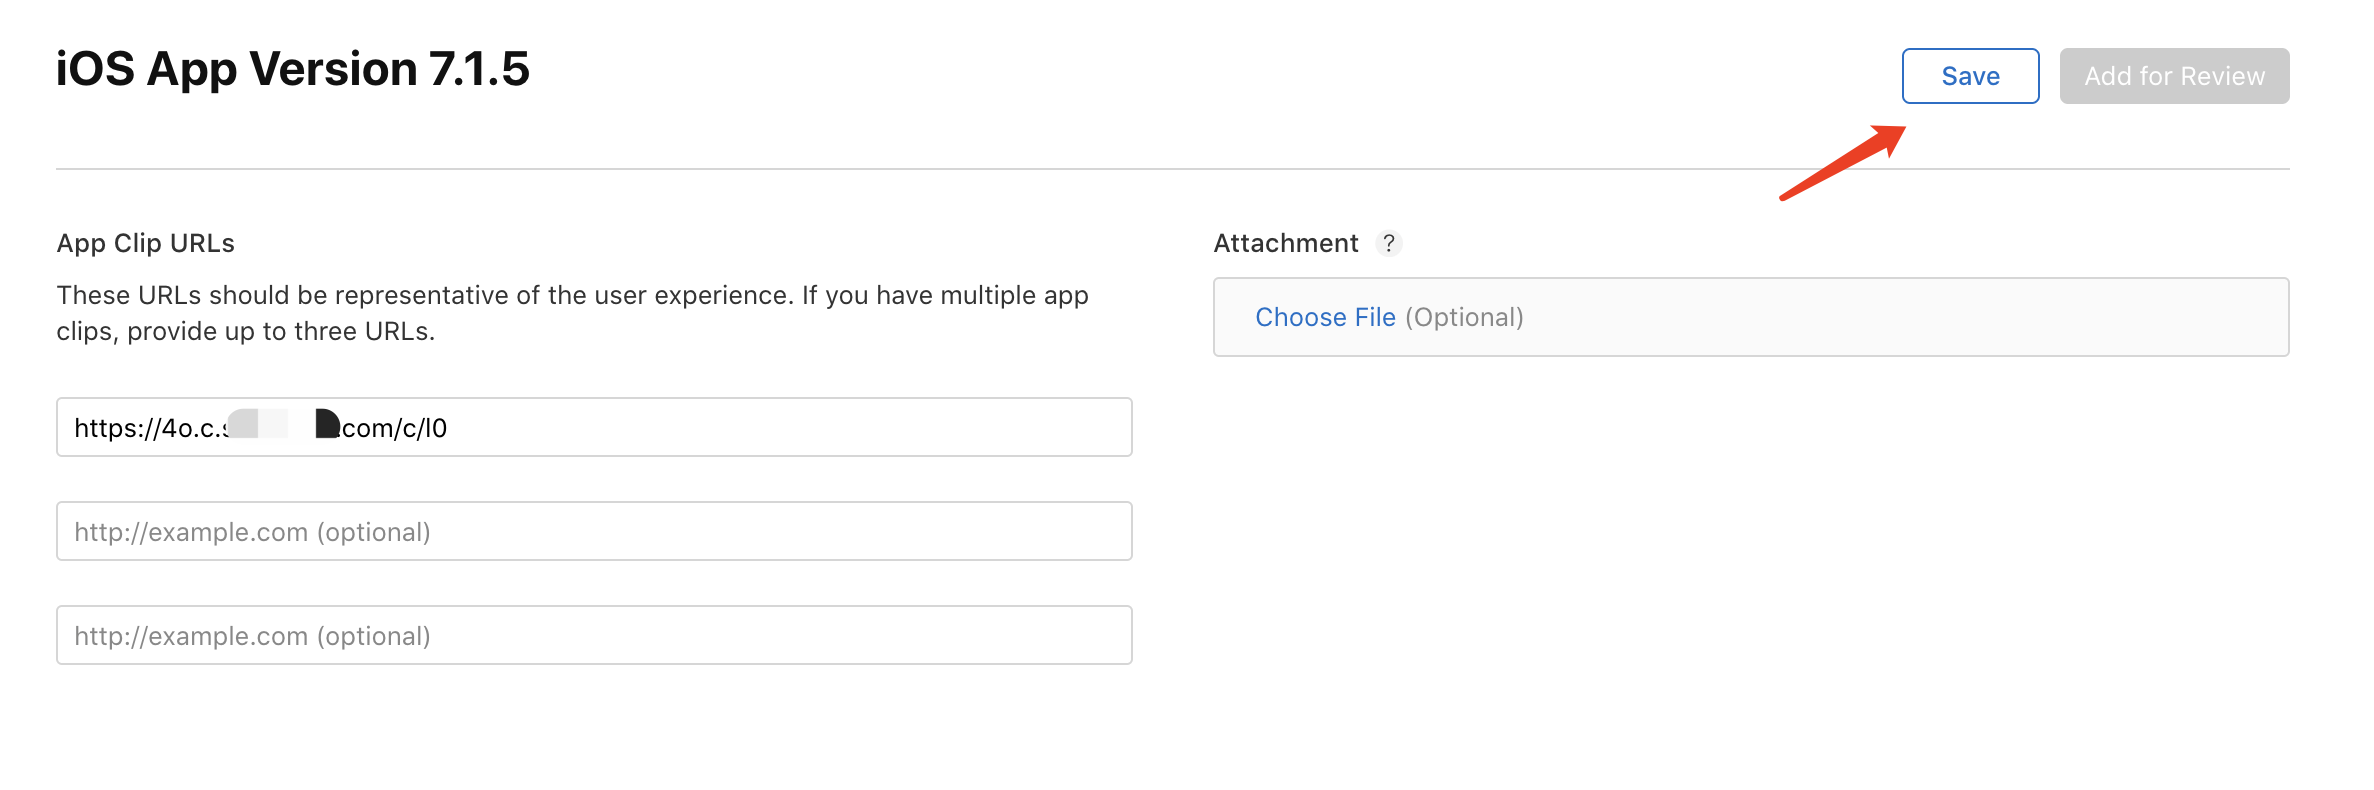Click the dark redaction mark in the URL
This screenshot has height=790, width=2374.
327,424
